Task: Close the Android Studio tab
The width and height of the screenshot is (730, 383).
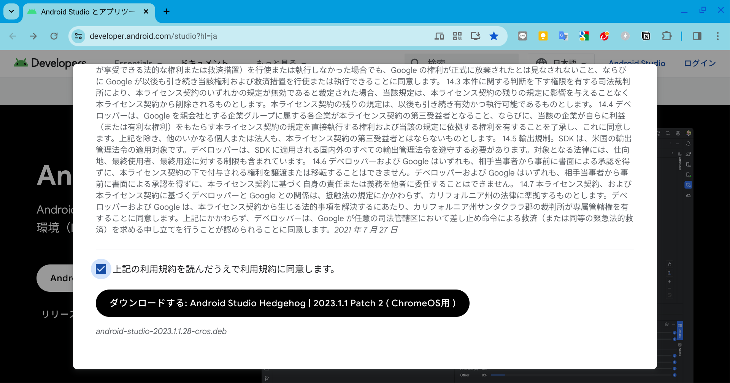Action: pyautogui.click(x=146, y=12)
